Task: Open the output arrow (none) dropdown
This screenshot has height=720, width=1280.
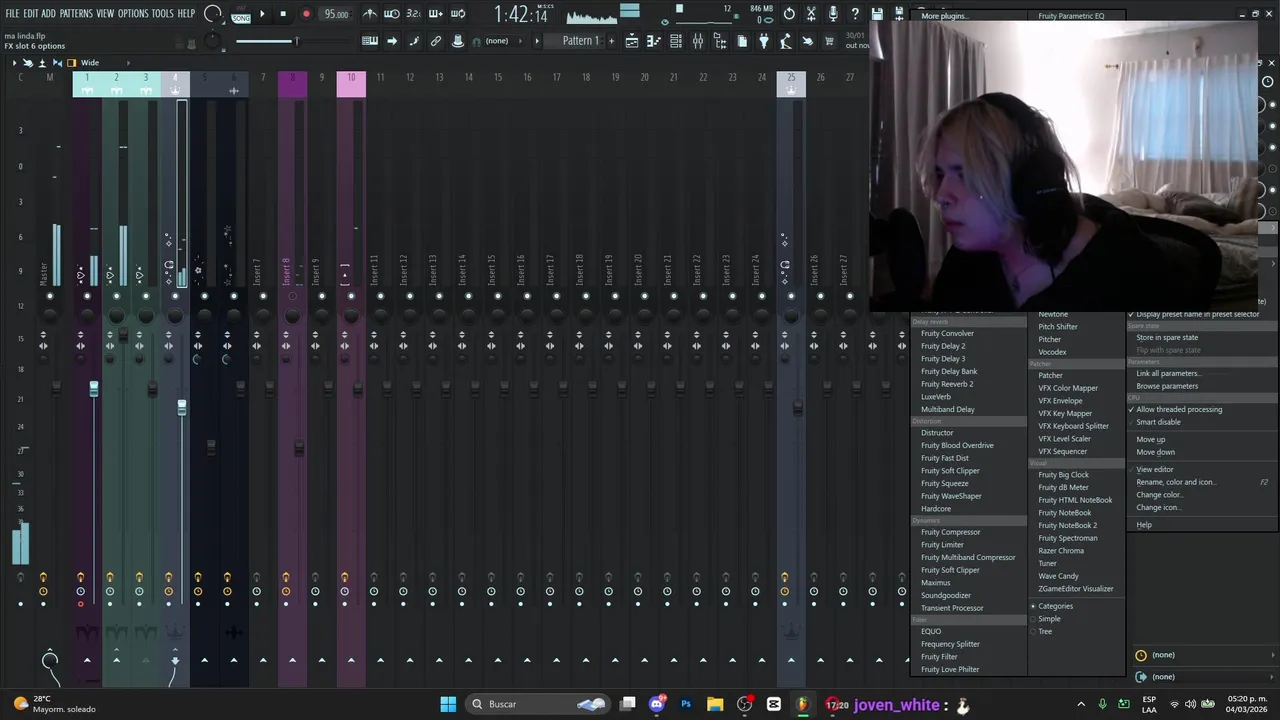Action: coord(1205,677)
